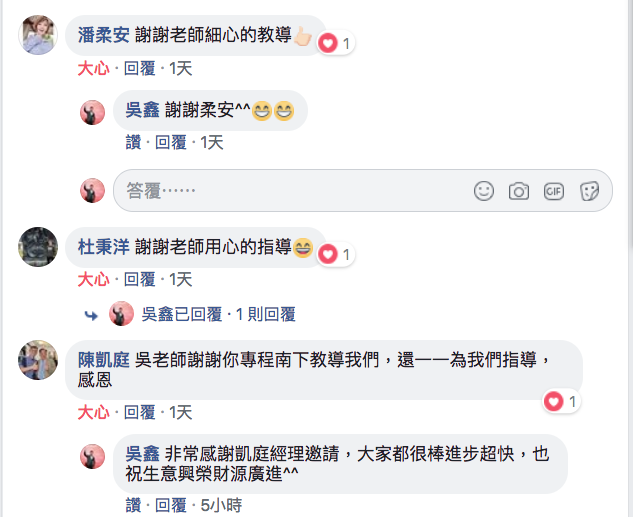Toggle 大心 reaction on 陳凱庭's comment

(x=93, y=412)
